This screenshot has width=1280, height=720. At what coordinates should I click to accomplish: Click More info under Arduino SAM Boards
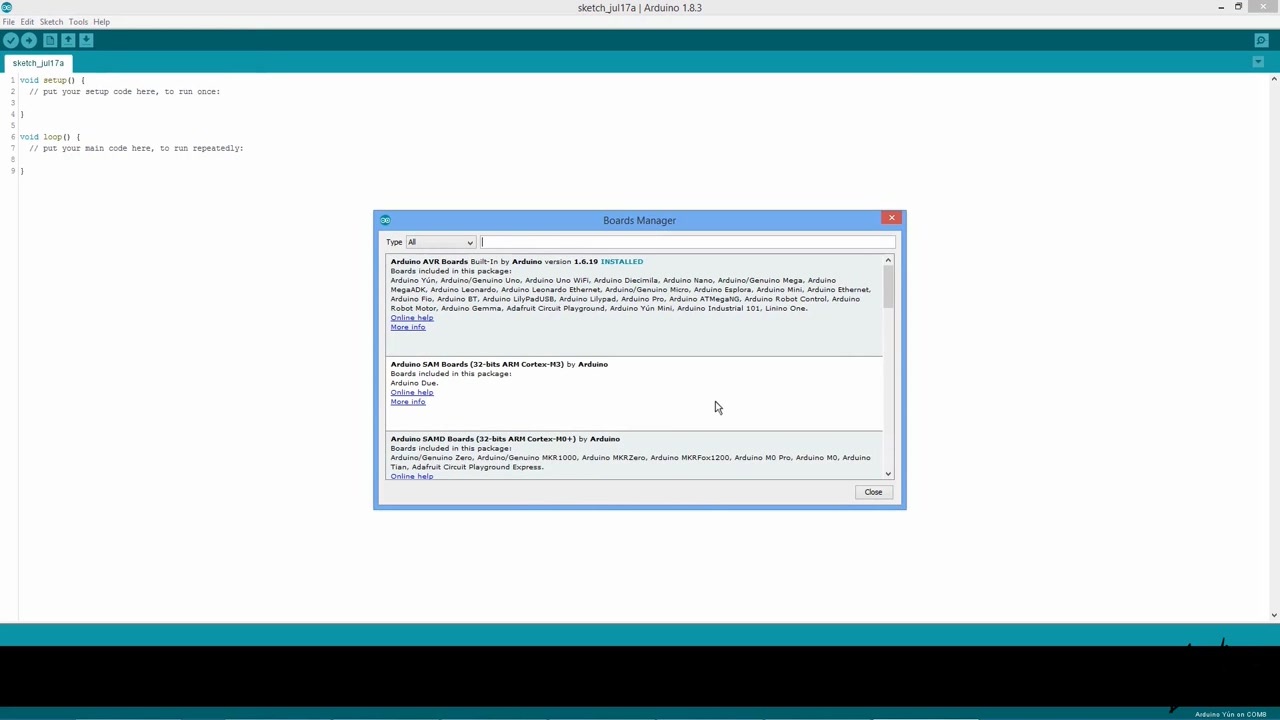pyautogui.click(x=407, y=401)
